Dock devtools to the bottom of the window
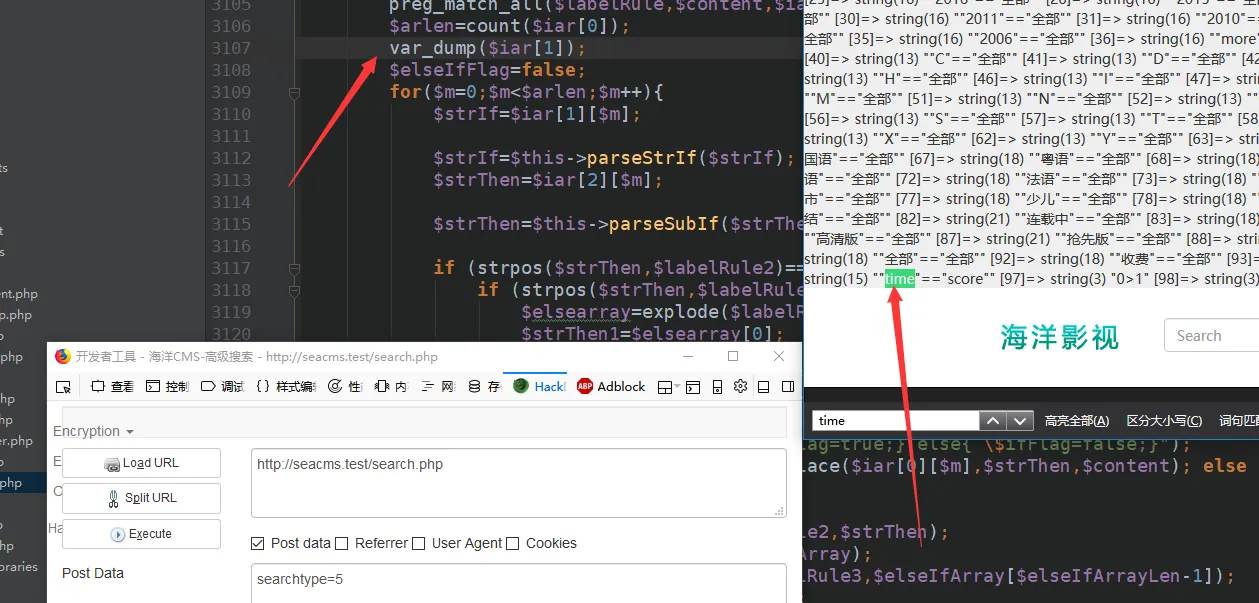This screenshot has height=603, width=1259. pyautogui.click(x=763, y=387)
